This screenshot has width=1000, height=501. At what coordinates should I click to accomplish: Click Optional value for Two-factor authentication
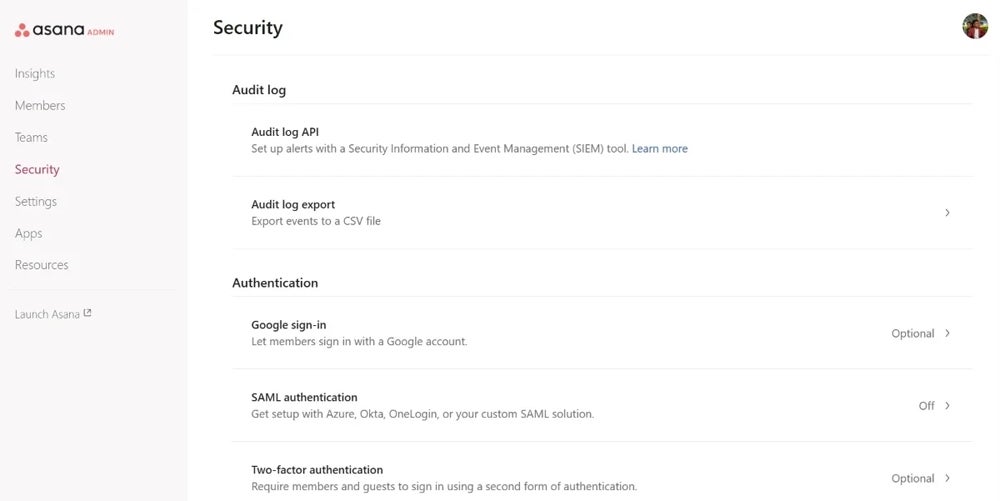pyautogui.click(x=913, y=479)
